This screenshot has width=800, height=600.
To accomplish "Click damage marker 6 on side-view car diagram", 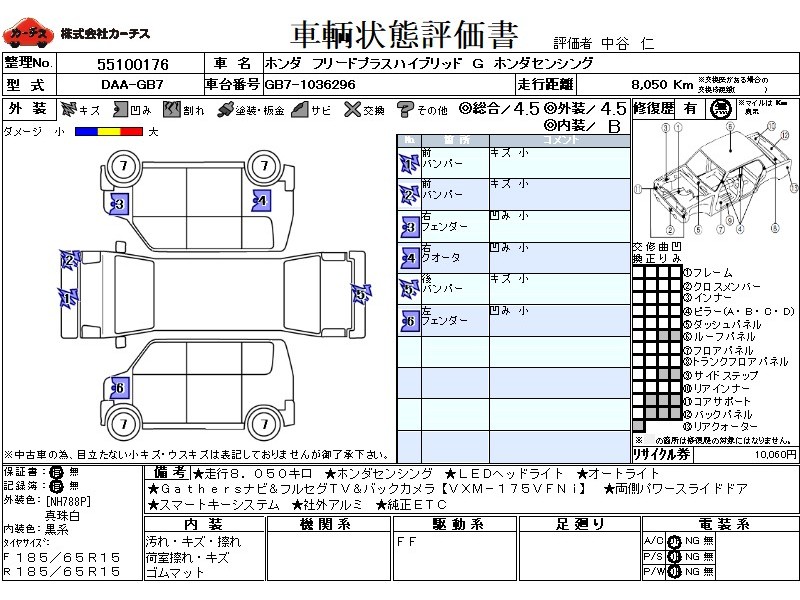I will (118, 388).
